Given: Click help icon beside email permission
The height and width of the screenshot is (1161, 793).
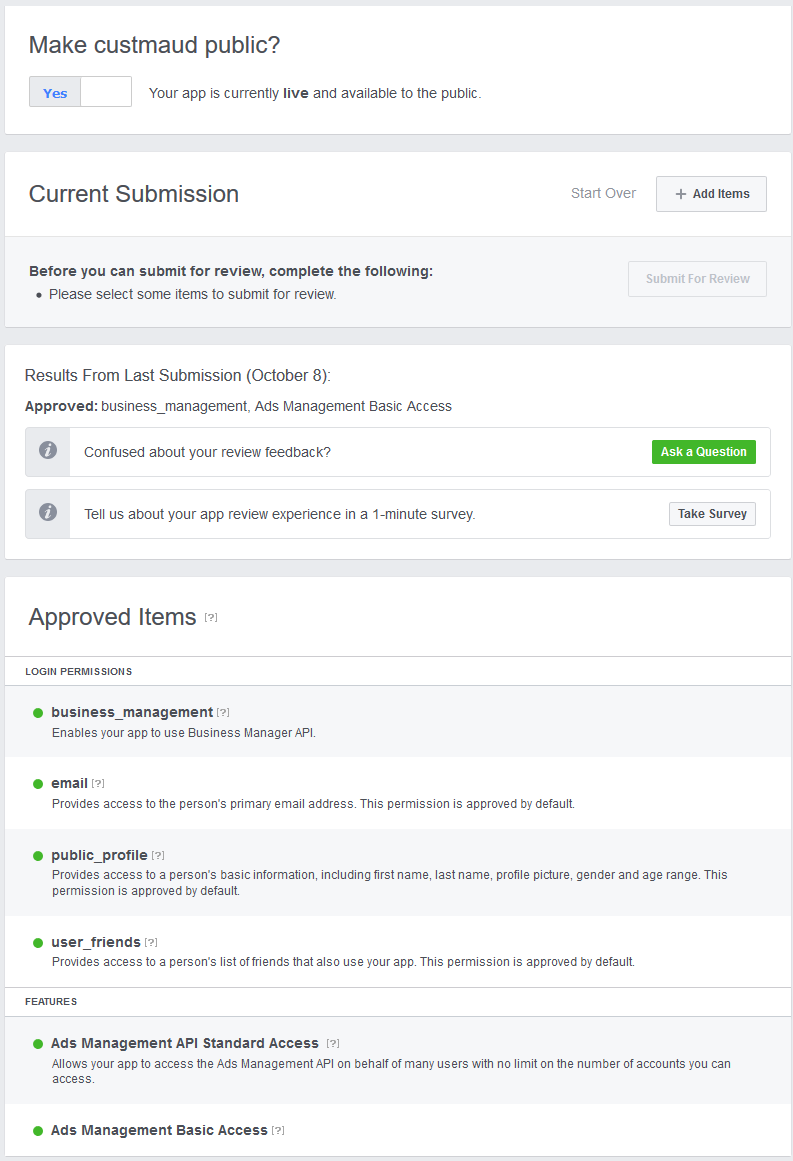Looking at the screenshot, I should (98, 783).
